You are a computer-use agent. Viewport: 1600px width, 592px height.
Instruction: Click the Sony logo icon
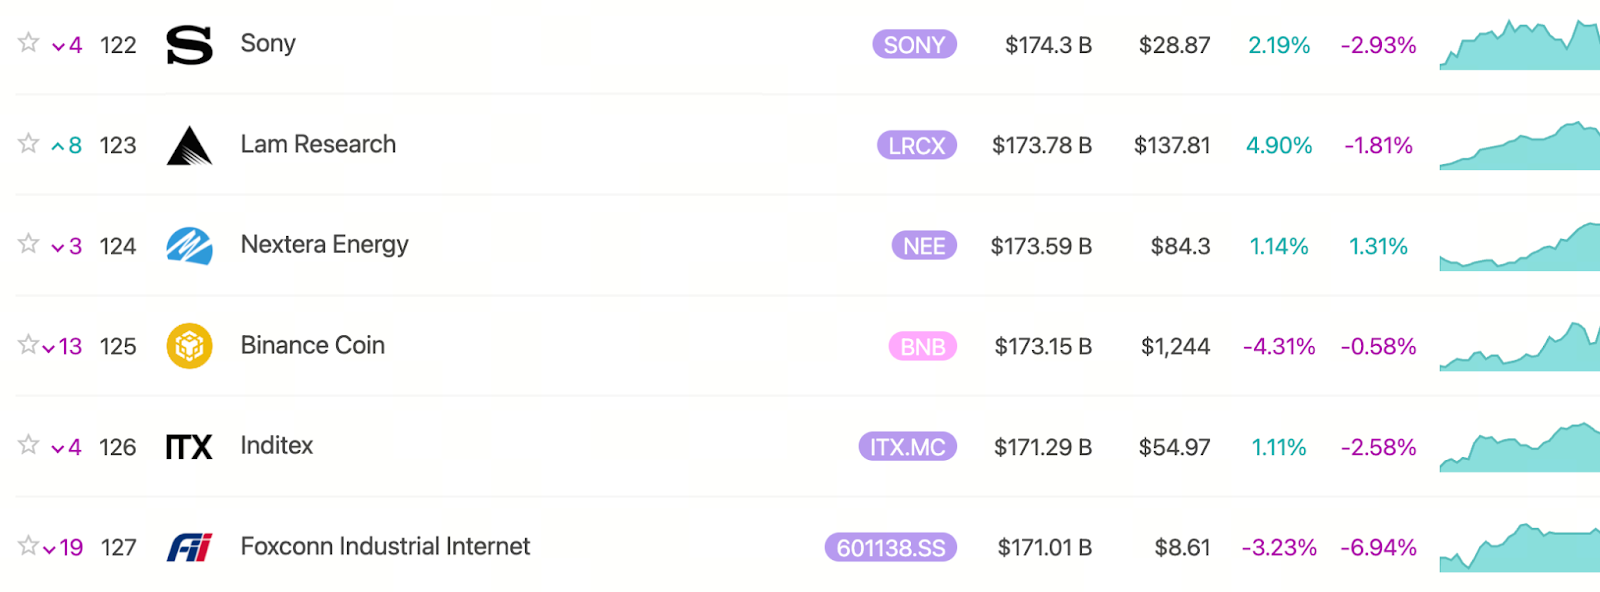(x=189, y=45)
